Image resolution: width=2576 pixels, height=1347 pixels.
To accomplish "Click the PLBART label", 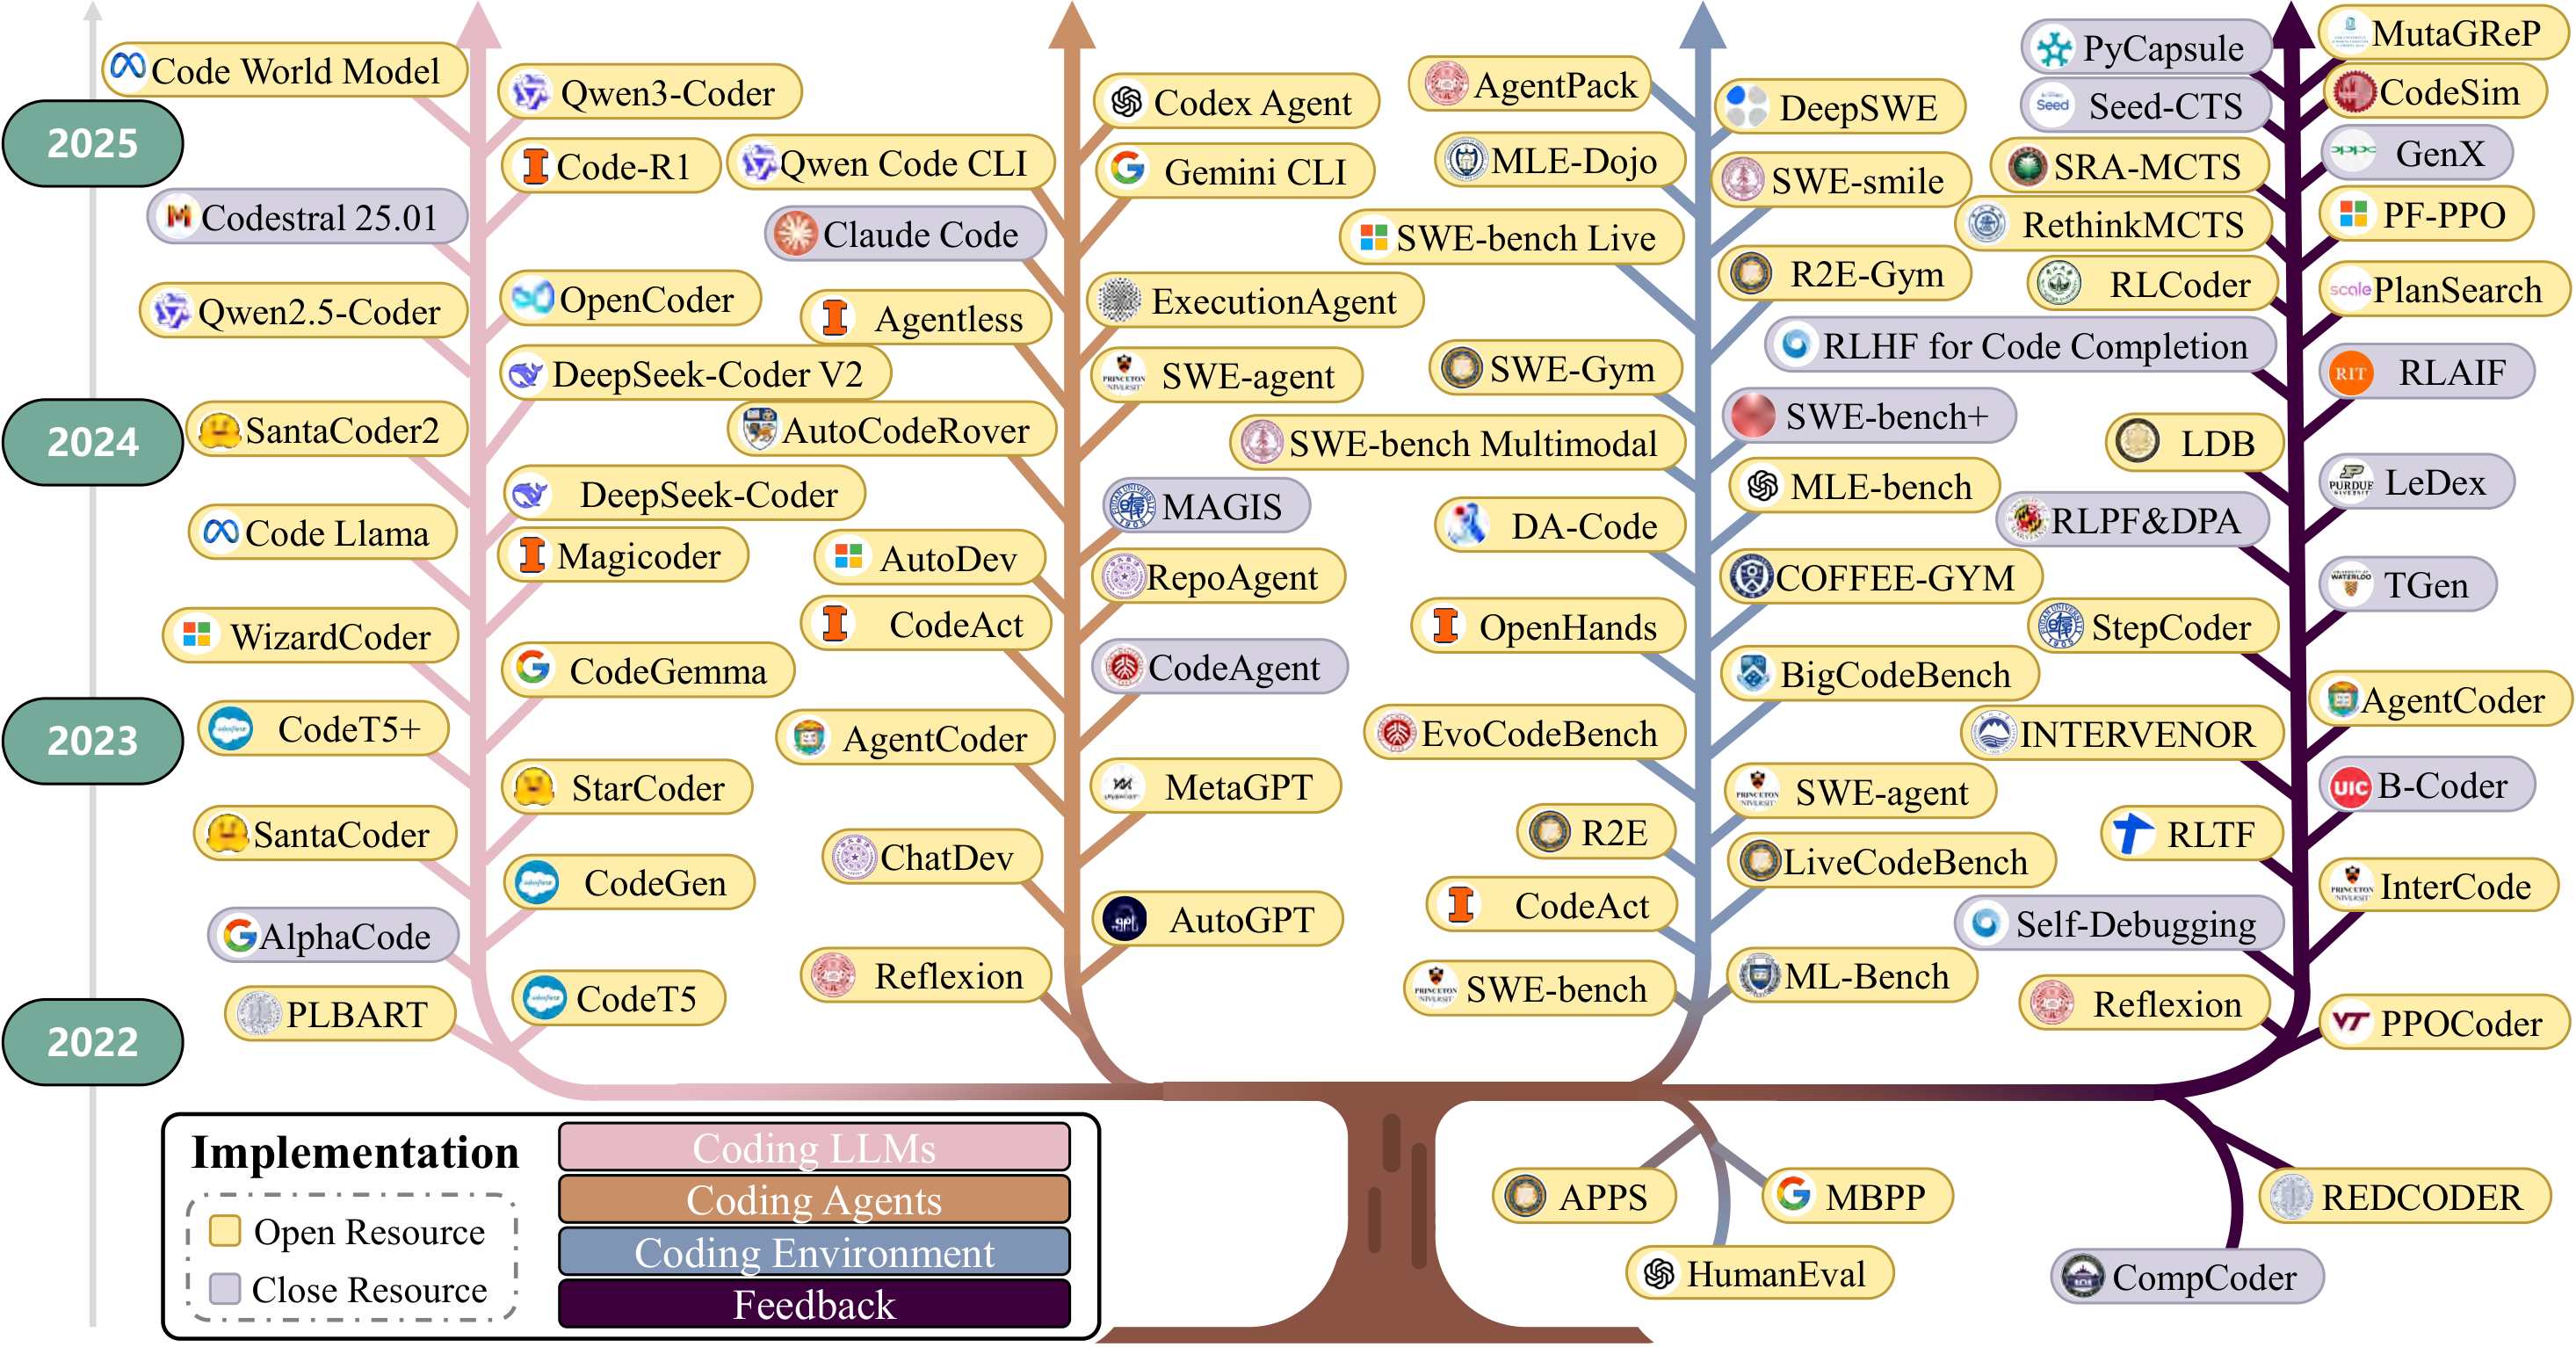I will (340, 1013).
